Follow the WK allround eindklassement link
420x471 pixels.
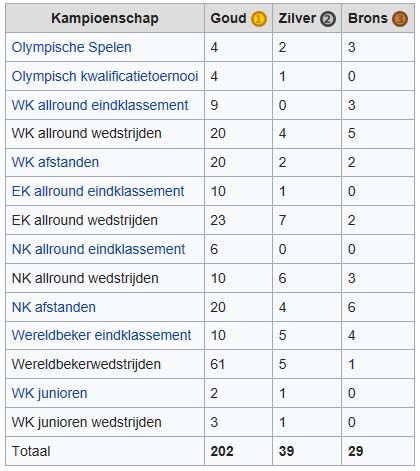[100, 105]
